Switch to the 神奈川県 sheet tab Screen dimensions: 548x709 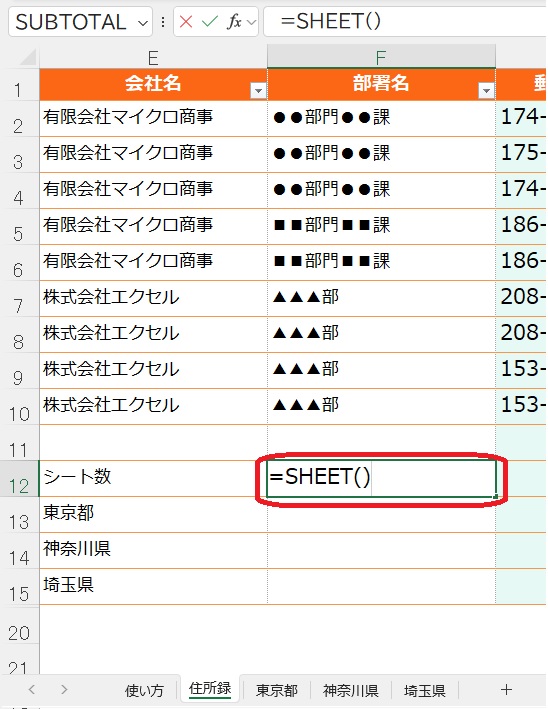[350, 690]
